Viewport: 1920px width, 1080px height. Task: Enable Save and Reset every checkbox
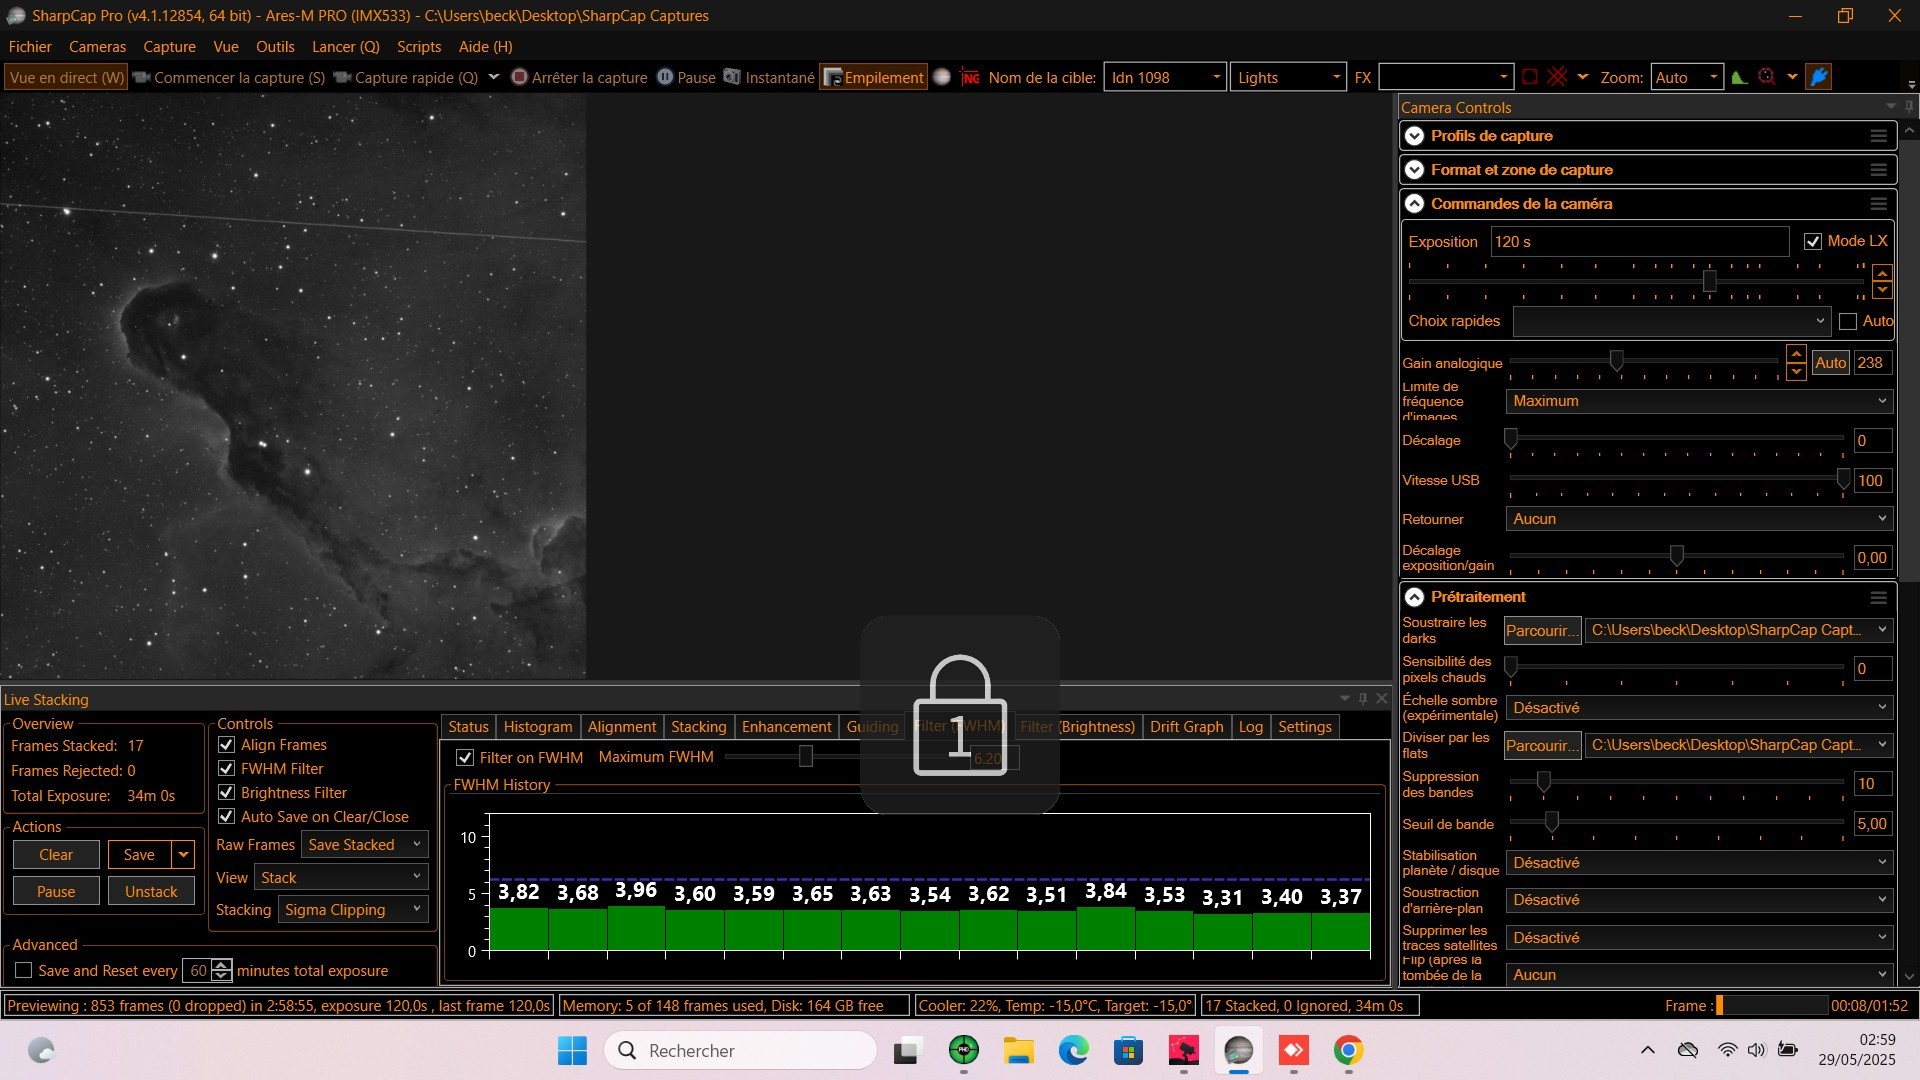(23, 970)
